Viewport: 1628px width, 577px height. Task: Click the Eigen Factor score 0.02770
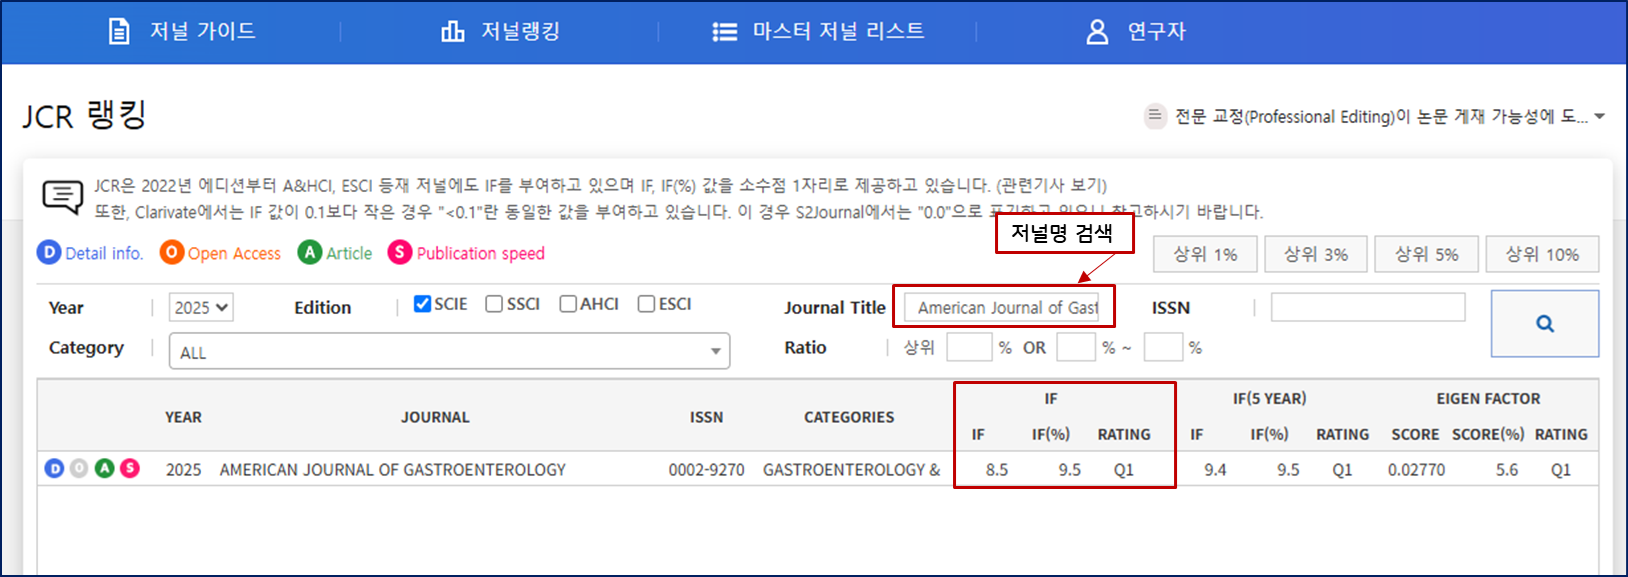point(1416,469)
